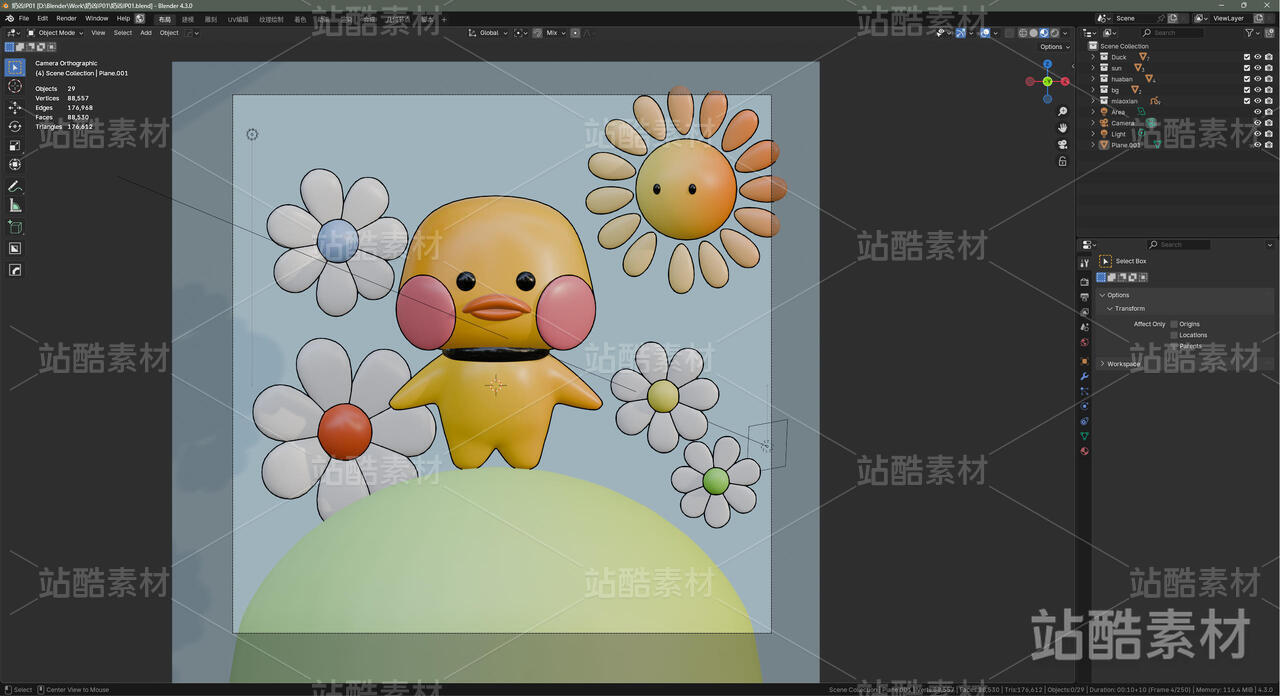Image resolution: width=1280 pixels, height=696 pixels.
Task: Open Global transform orientation dropdown
Action: (489, 33)
